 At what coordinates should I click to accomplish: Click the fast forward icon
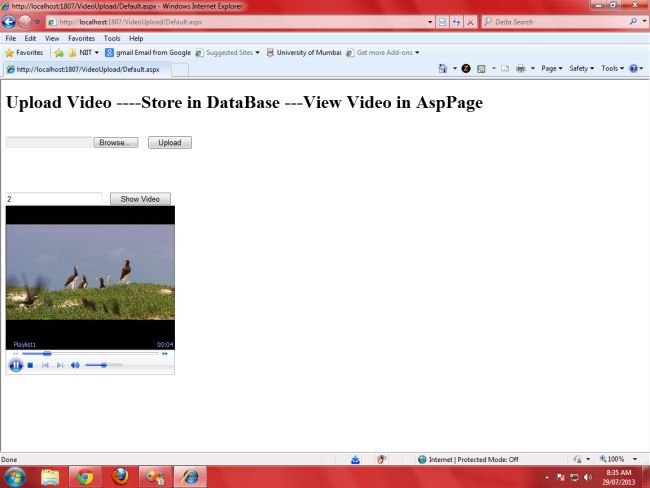click(x=165, y=354)
